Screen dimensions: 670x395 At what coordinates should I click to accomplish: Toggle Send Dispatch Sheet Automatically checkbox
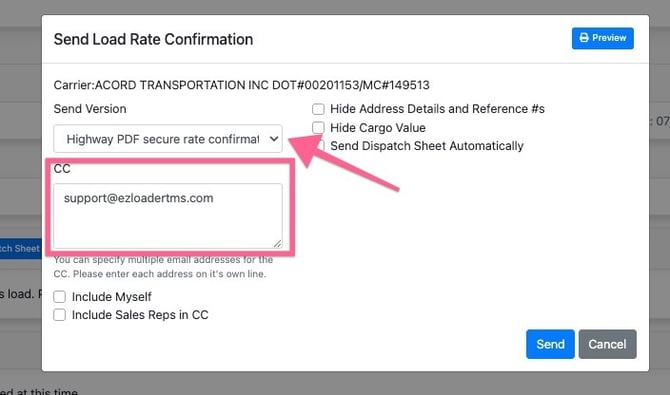[320, 146]
